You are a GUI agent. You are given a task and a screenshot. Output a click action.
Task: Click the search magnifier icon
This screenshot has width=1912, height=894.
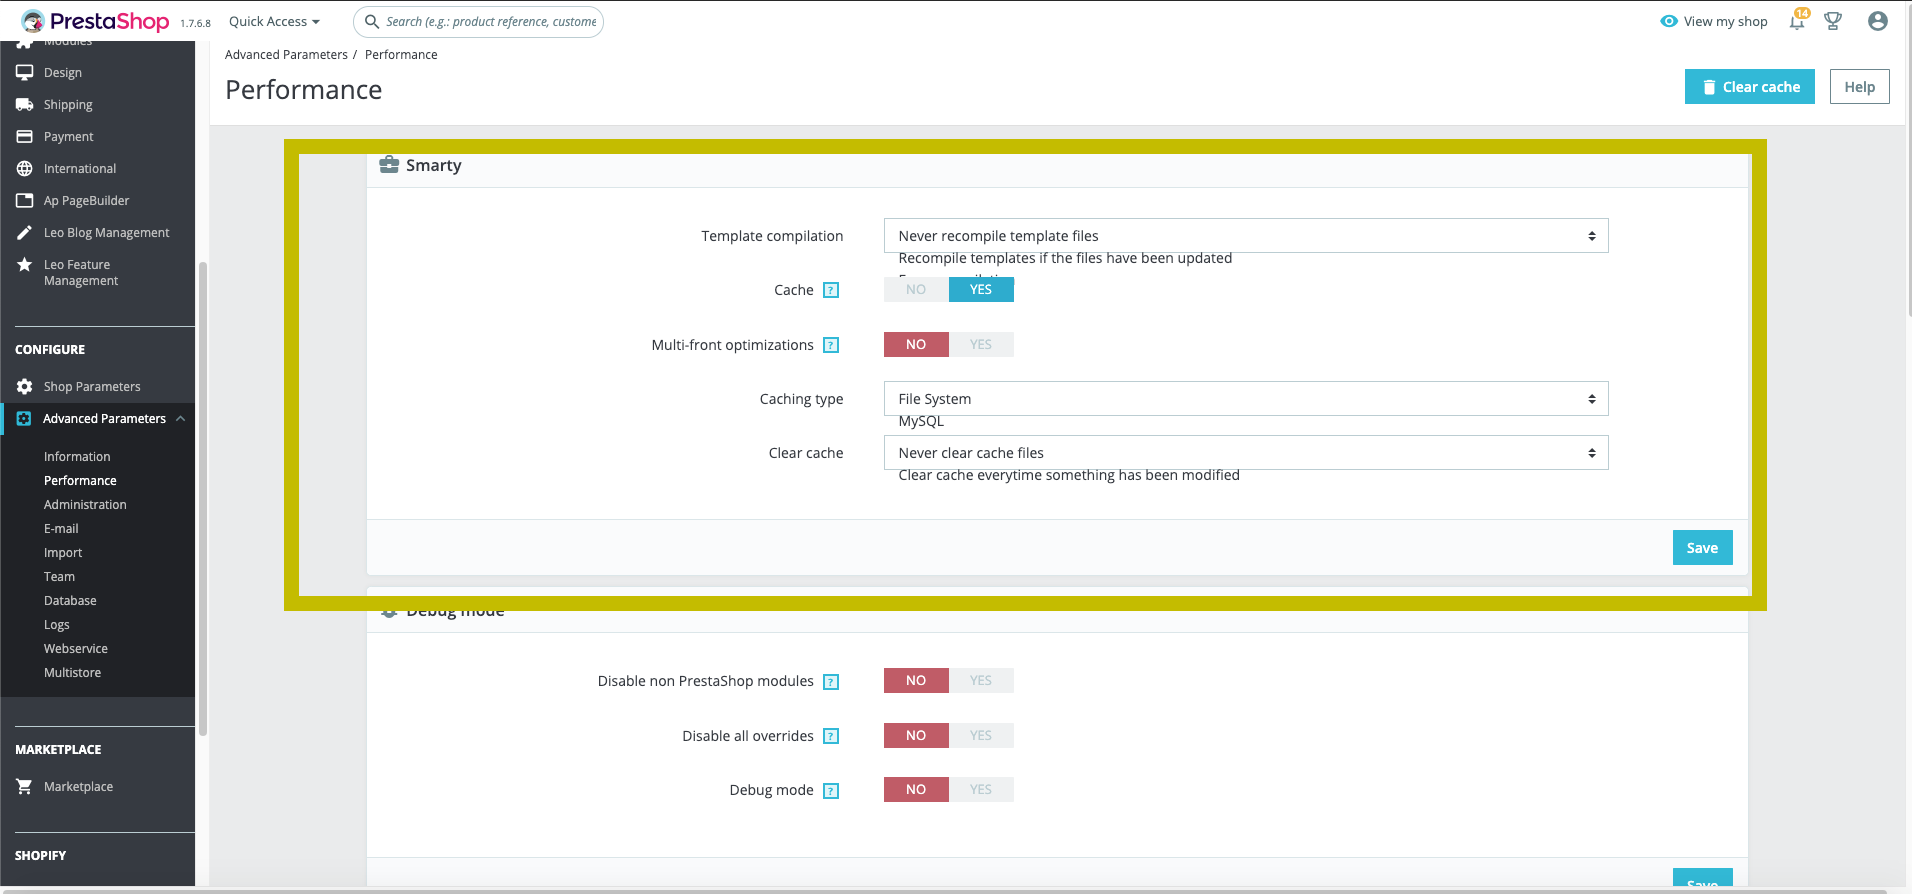coord(372,21)
